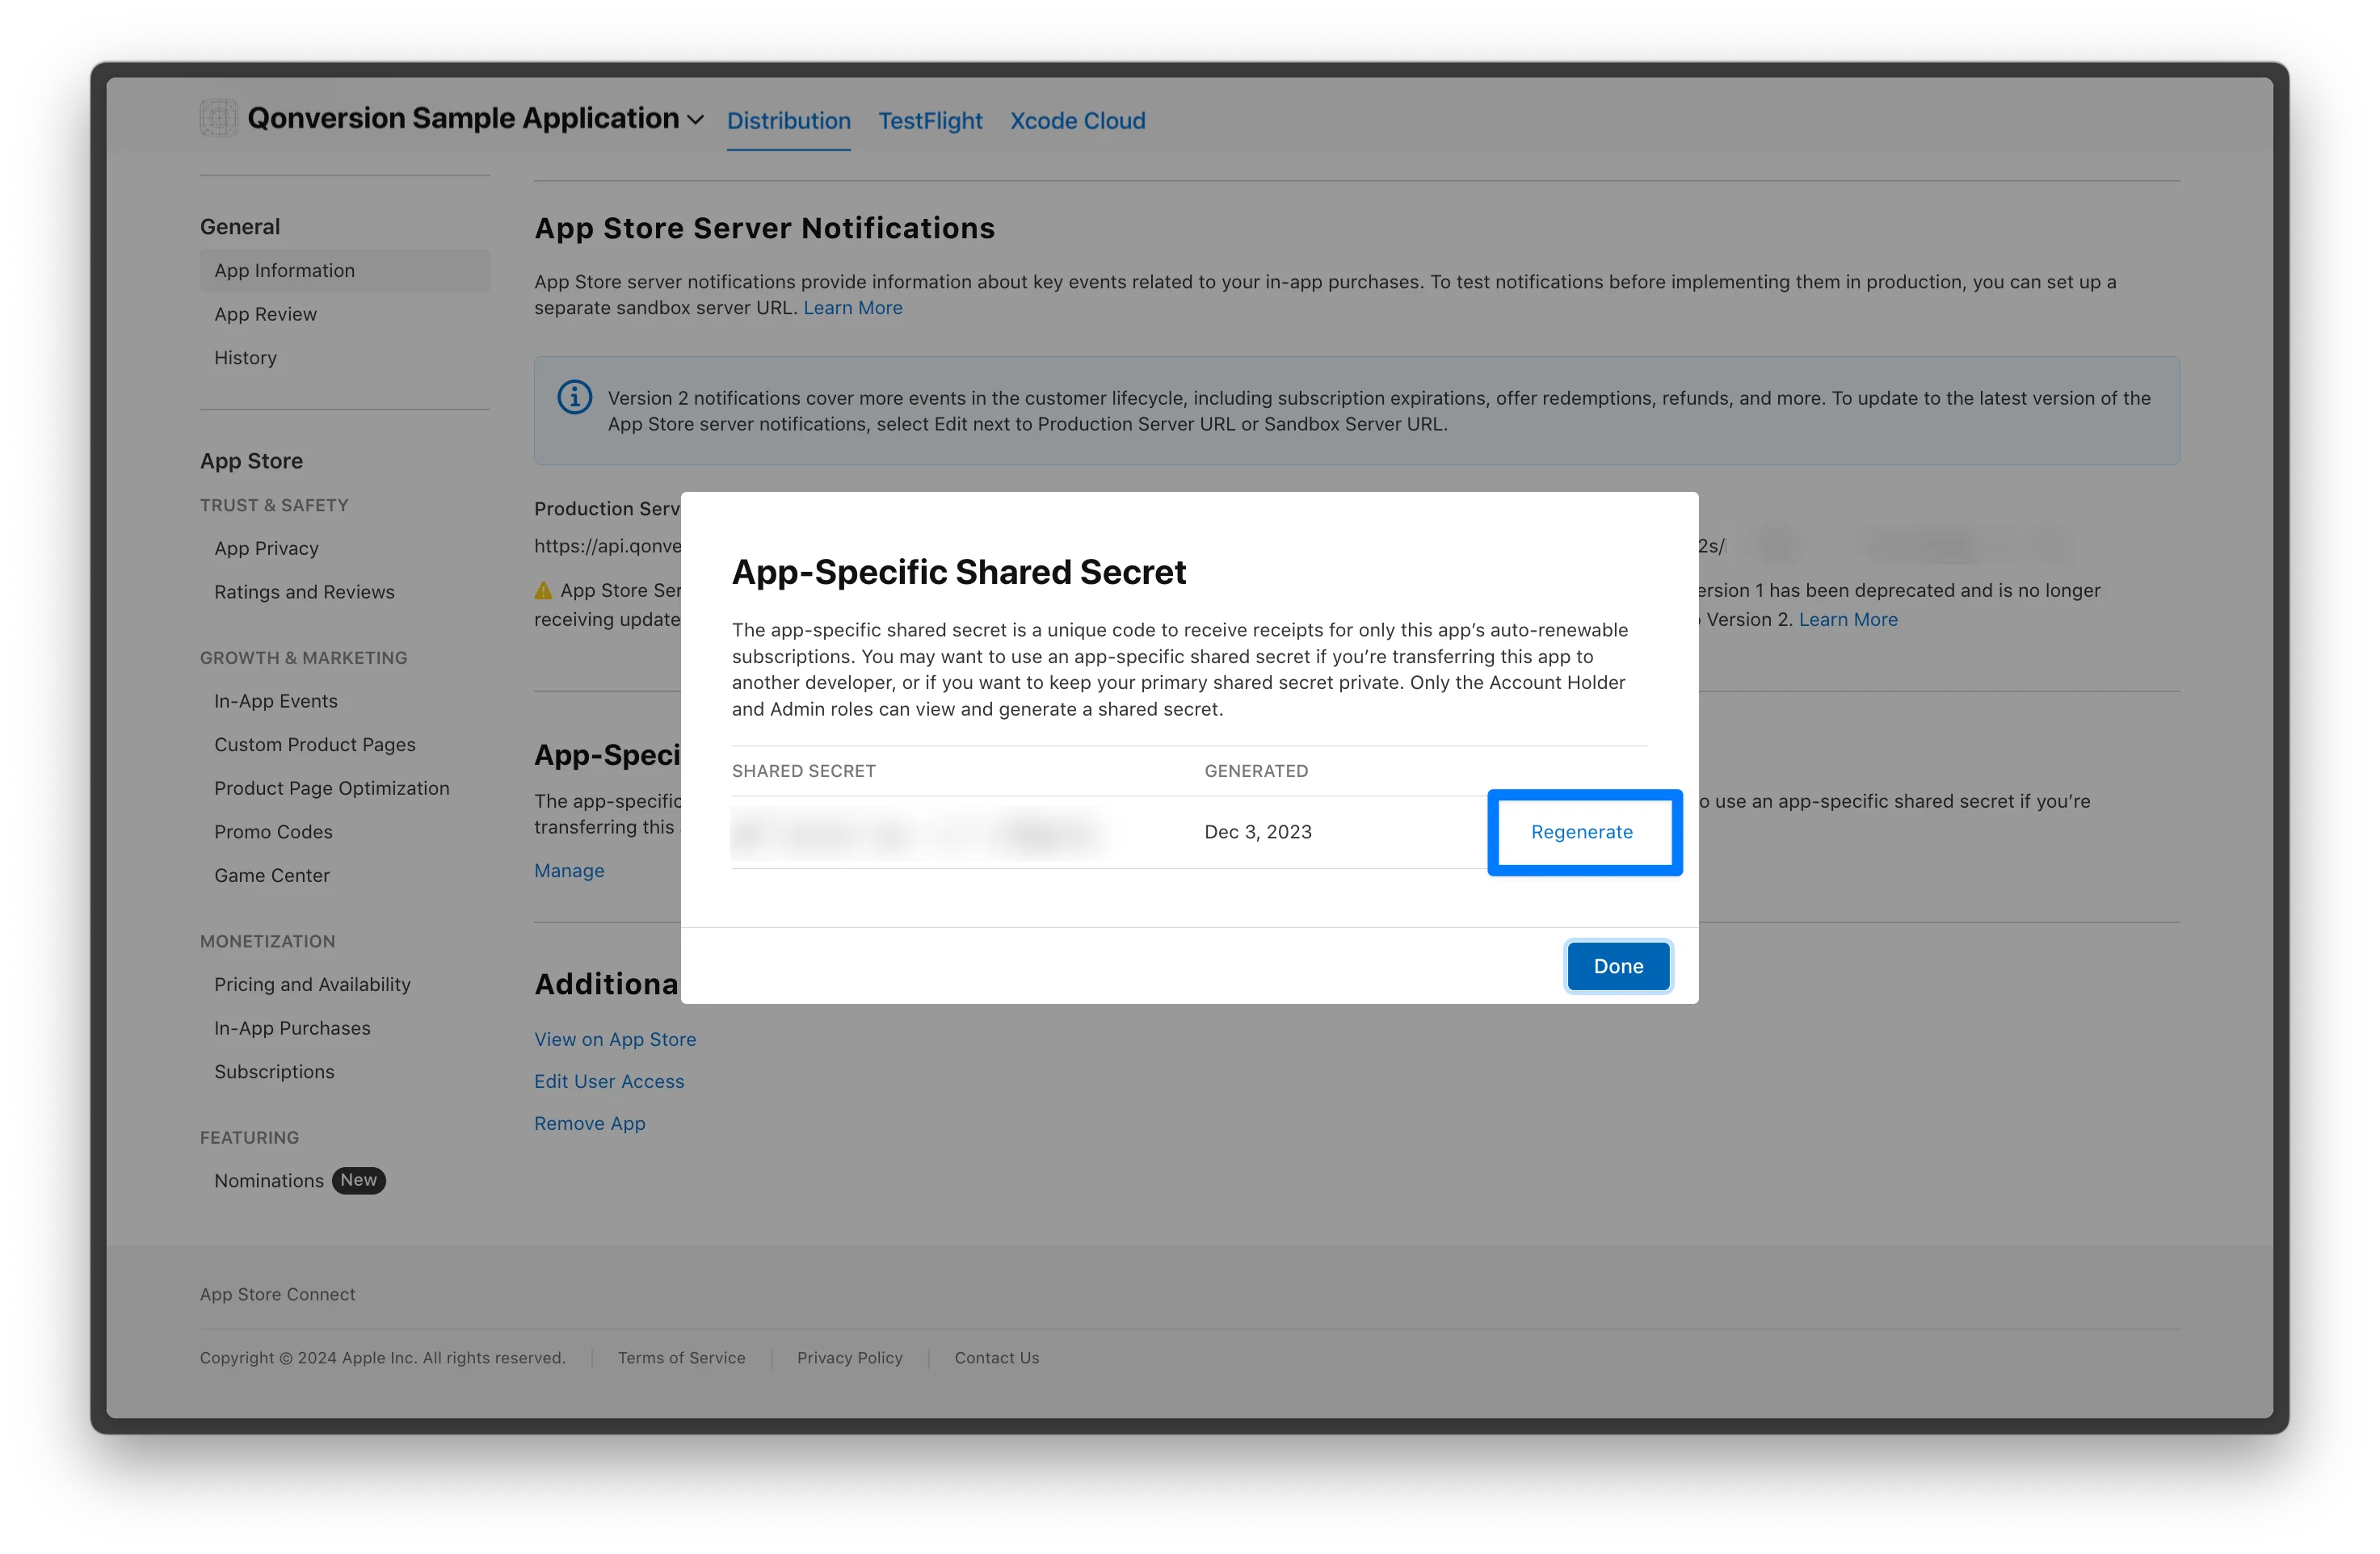
Task: Select Ratings and Reviews in the sidebar
Action: pos(303,591)
